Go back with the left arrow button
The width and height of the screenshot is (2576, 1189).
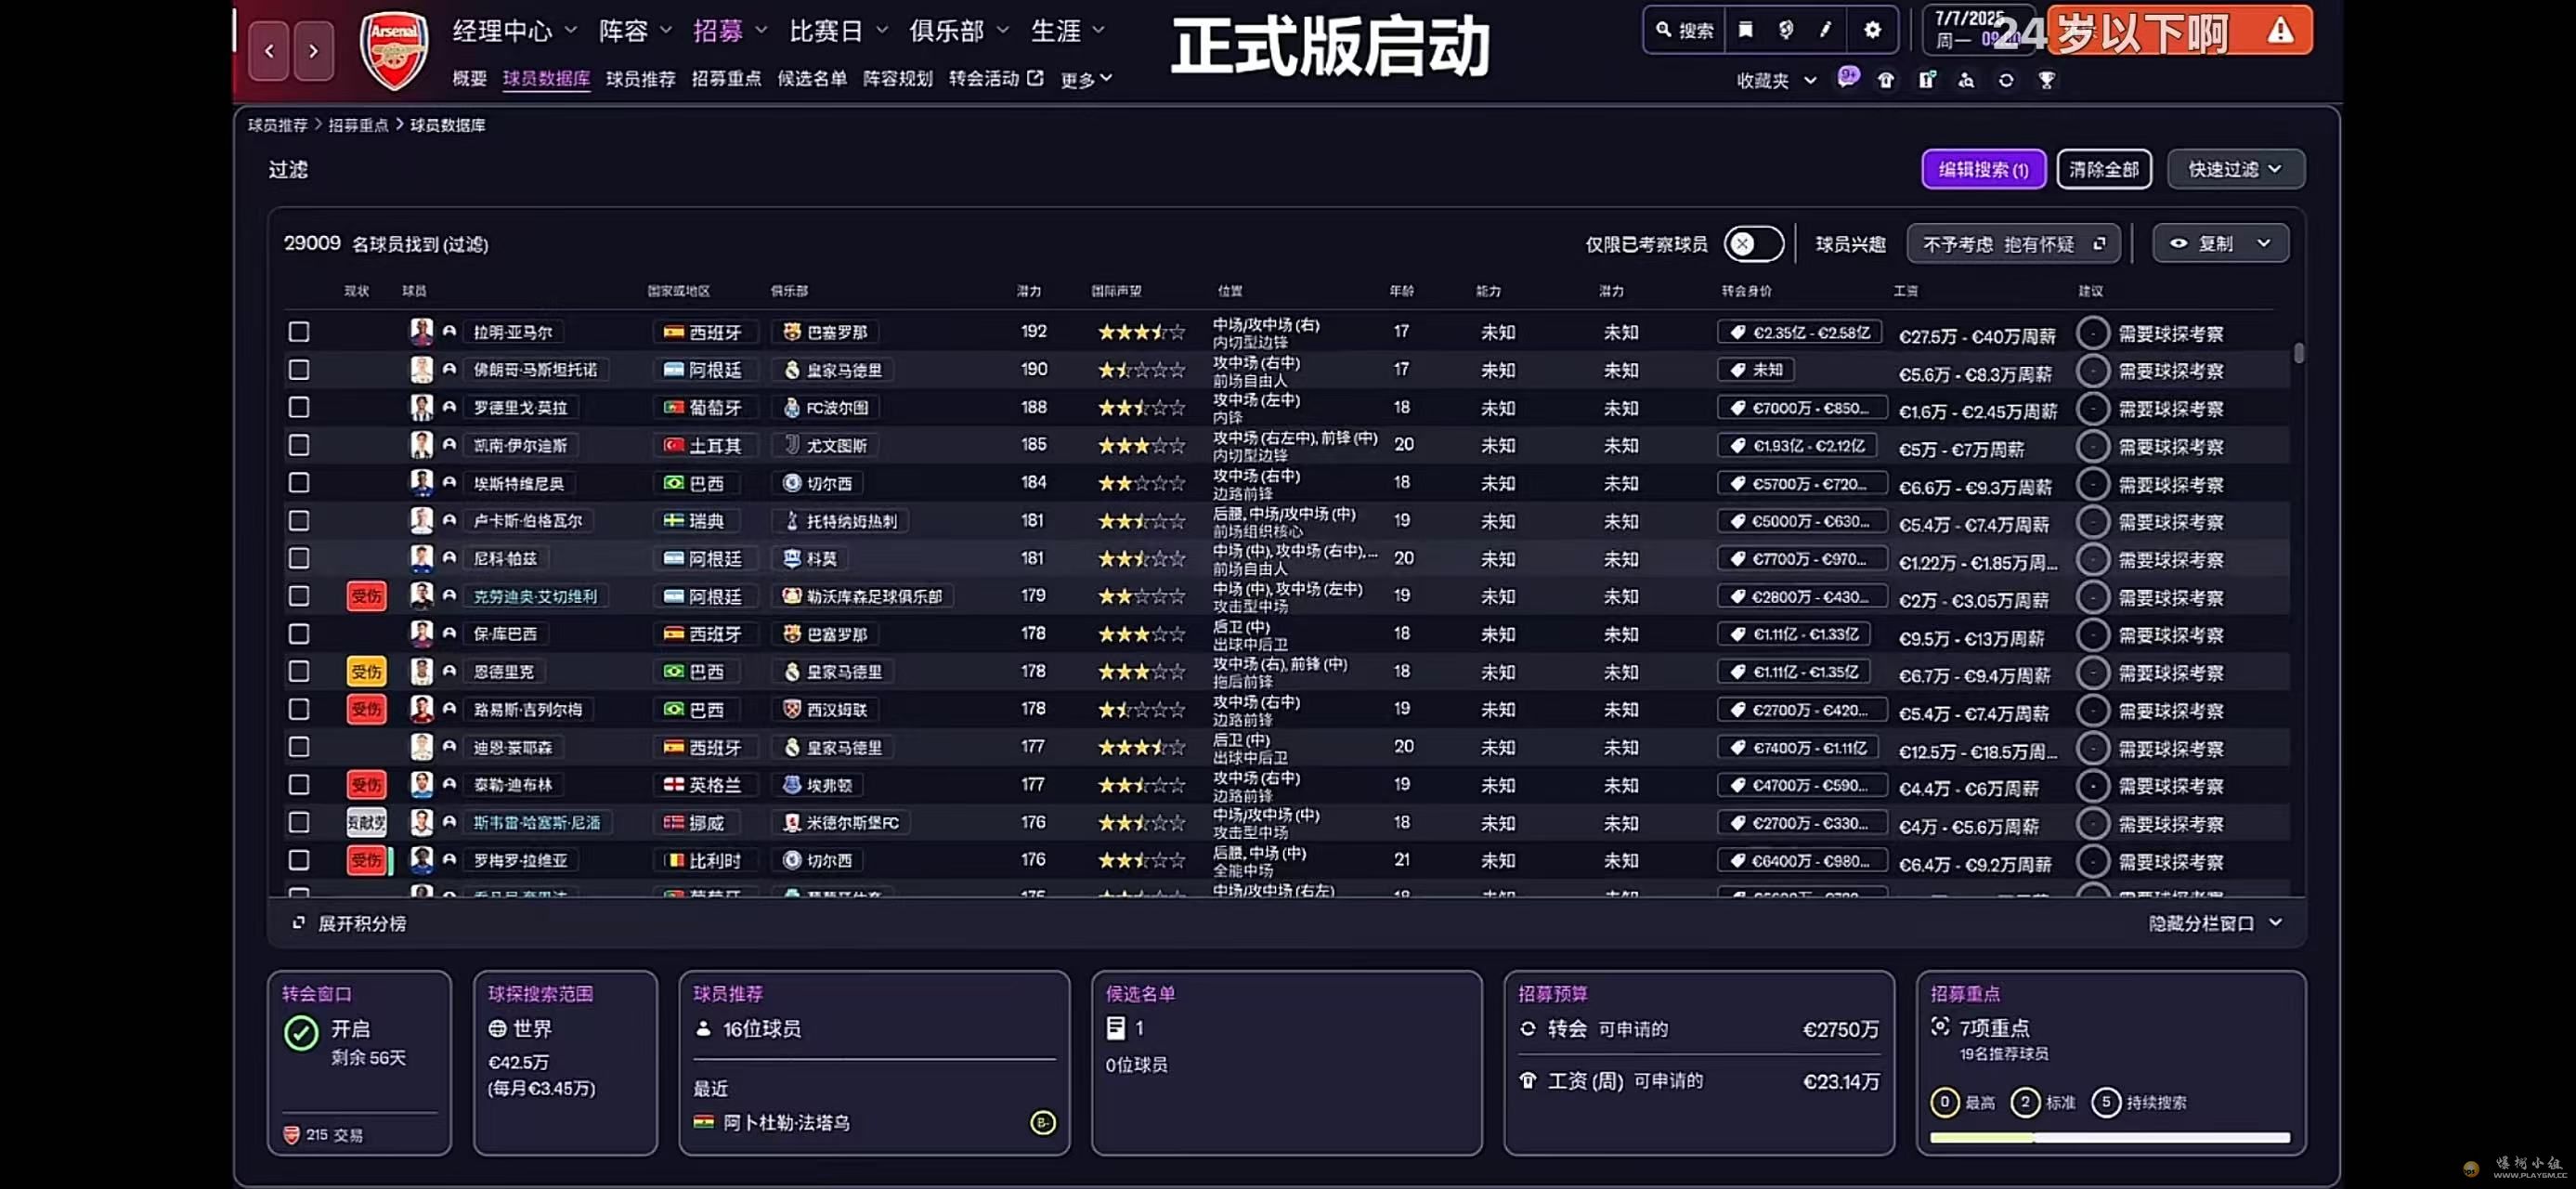(x=268, y=50)
